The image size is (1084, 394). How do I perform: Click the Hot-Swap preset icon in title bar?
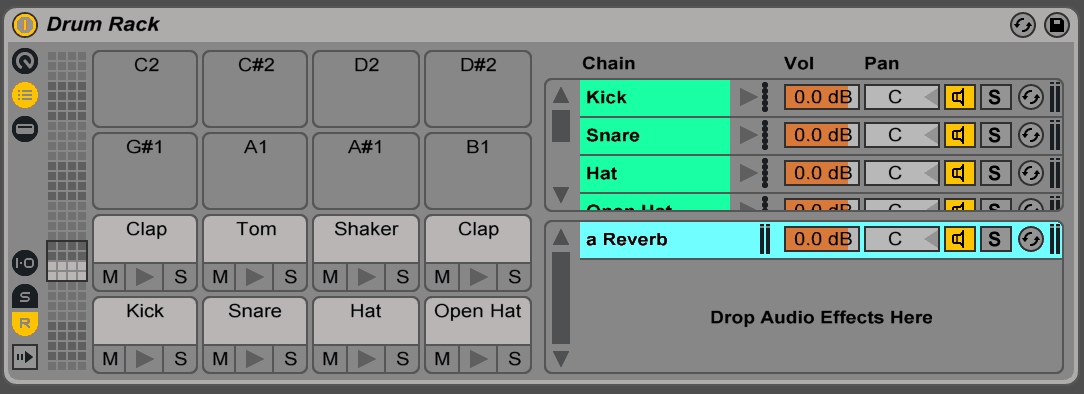(x=1023, y=26)
